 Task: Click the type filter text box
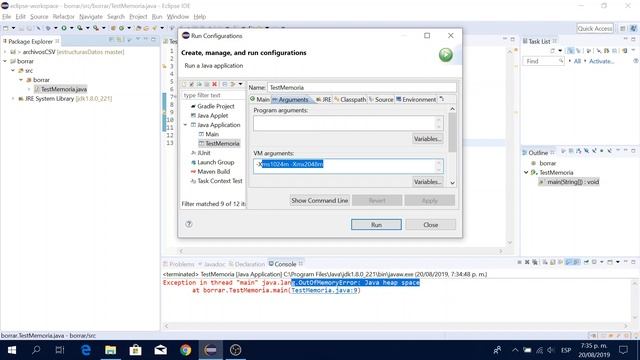point(213,95)
